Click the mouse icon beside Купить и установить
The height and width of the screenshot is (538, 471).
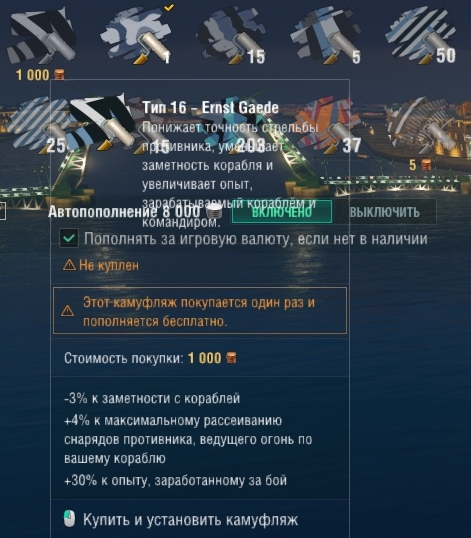[70, 518]
